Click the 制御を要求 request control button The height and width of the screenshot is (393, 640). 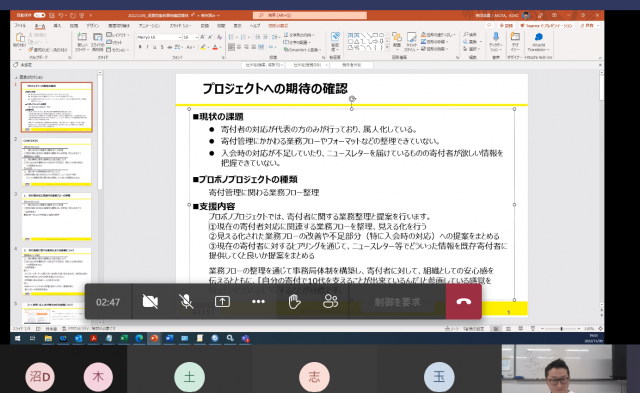(397, 302)
